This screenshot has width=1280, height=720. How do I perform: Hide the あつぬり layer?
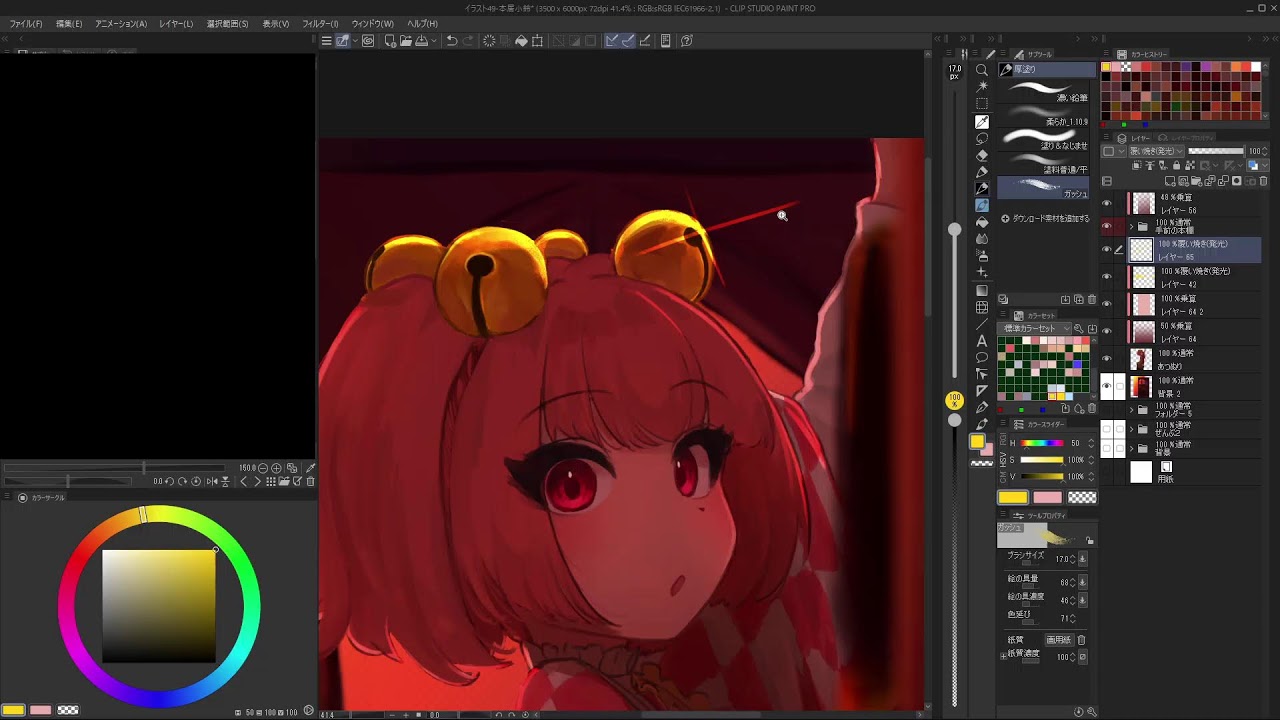[x=1106, y=359]
